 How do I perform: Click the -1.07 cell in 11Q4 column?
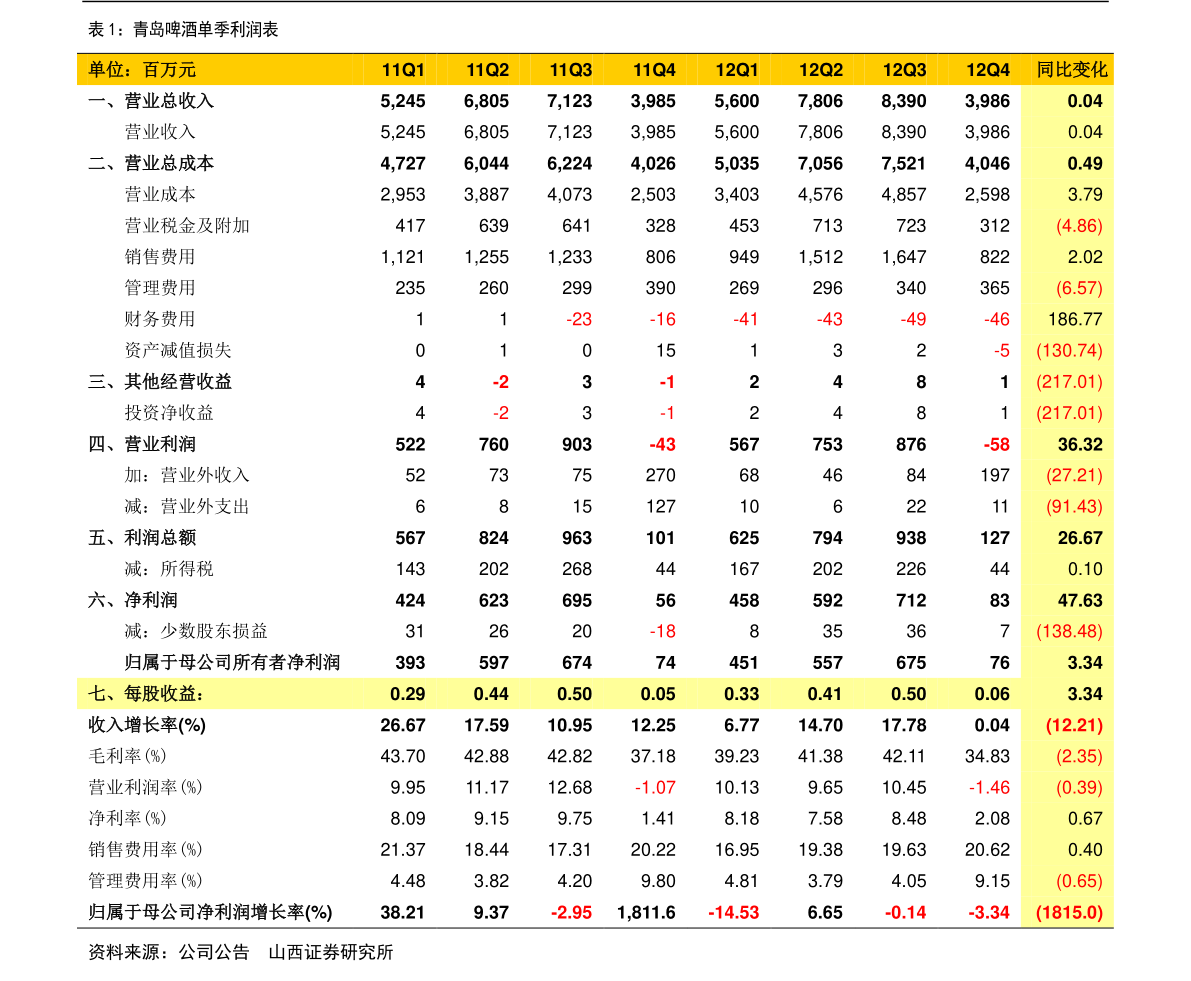click(655, 788)
